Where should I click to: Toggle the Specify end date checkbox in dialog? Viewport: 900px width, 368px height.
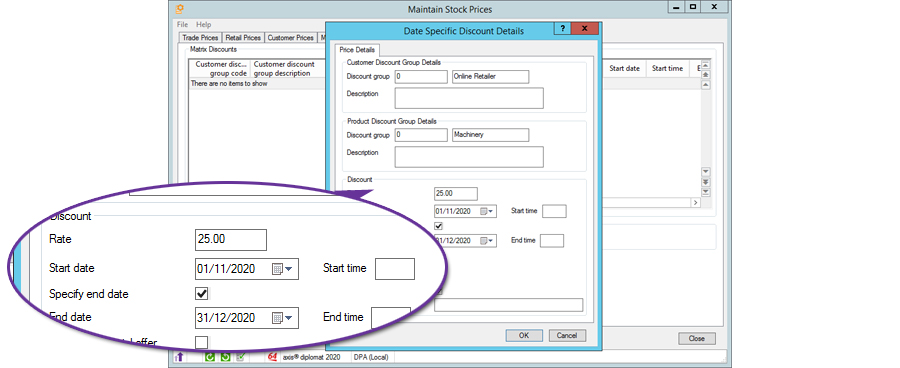click(439, 226)
